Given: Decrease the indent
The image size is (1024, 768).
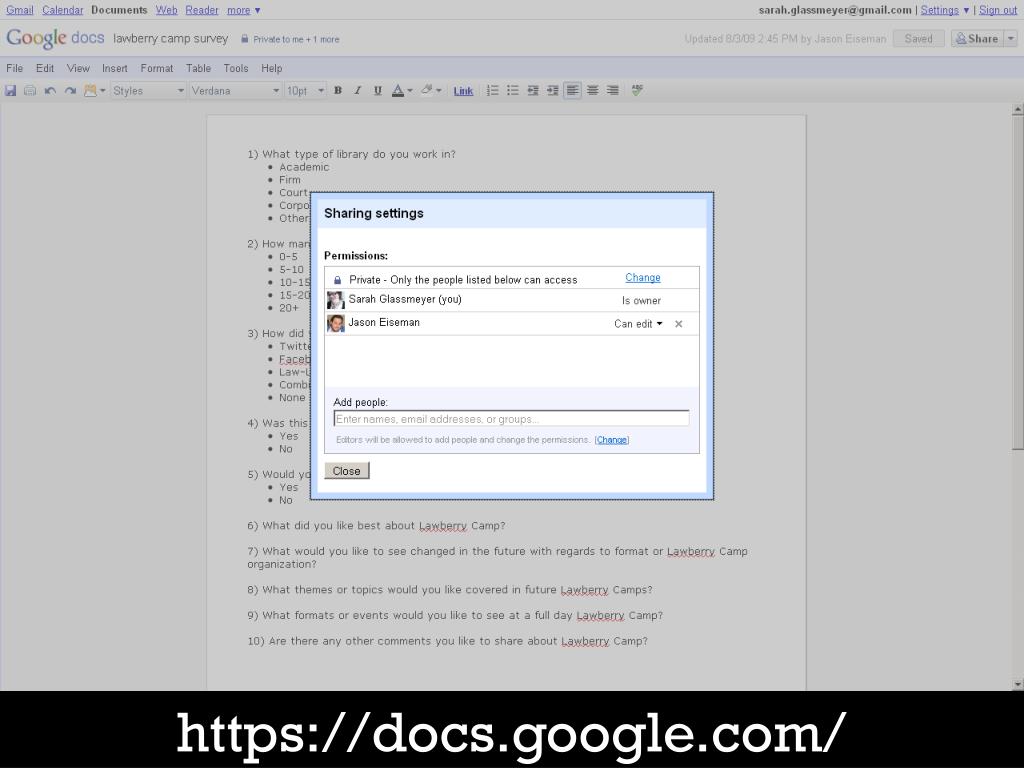Looking at the screenshot, I should (533, 91).
